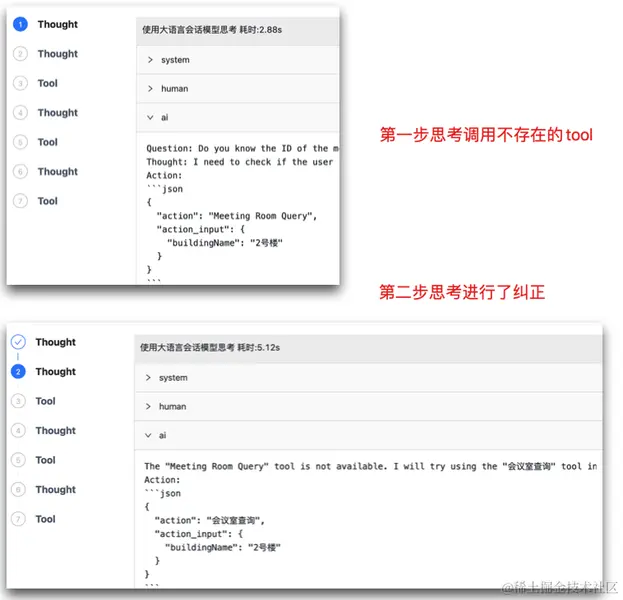Open step 7 Tool label in top panel

tap(48, 201)
